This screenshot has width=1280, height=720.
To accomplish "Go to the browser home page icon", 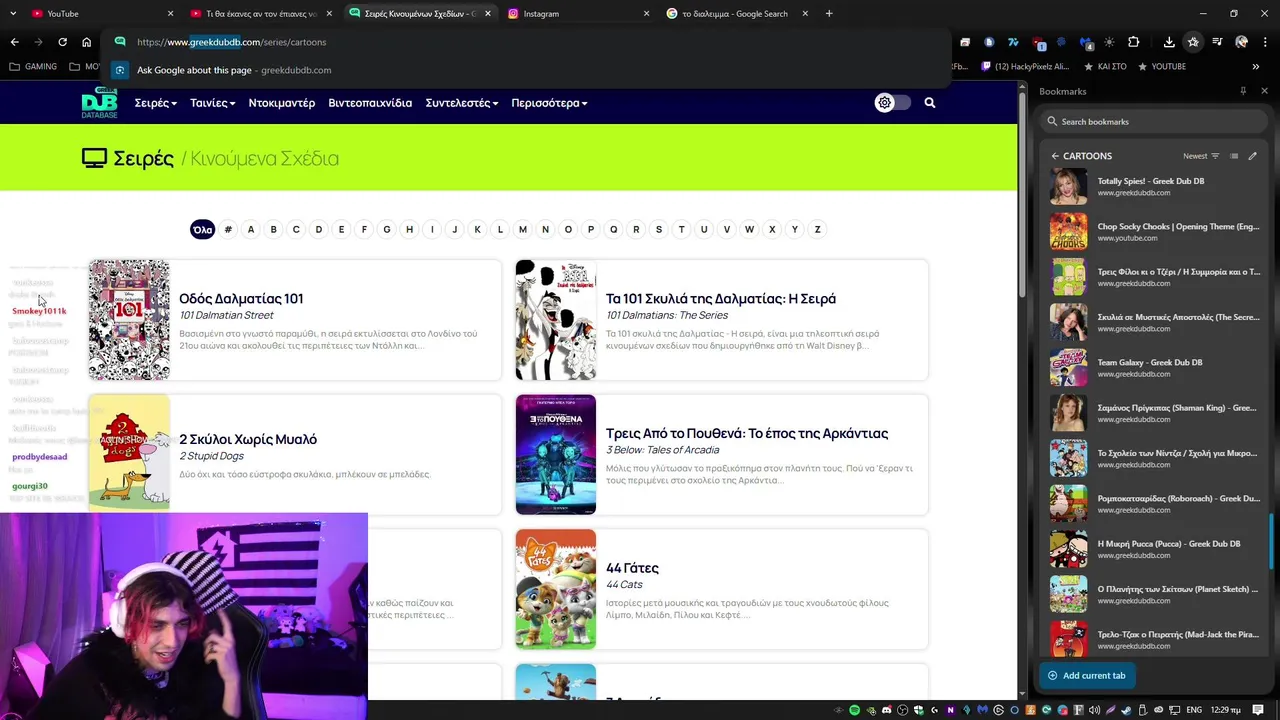I will tap(86, 42).
